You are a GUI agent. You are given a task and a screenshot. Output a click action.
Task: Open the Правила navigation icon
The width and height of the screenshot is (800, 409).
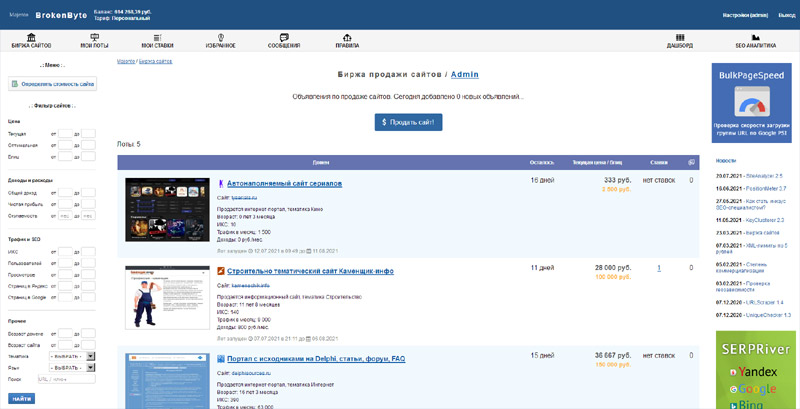[347, 37]
